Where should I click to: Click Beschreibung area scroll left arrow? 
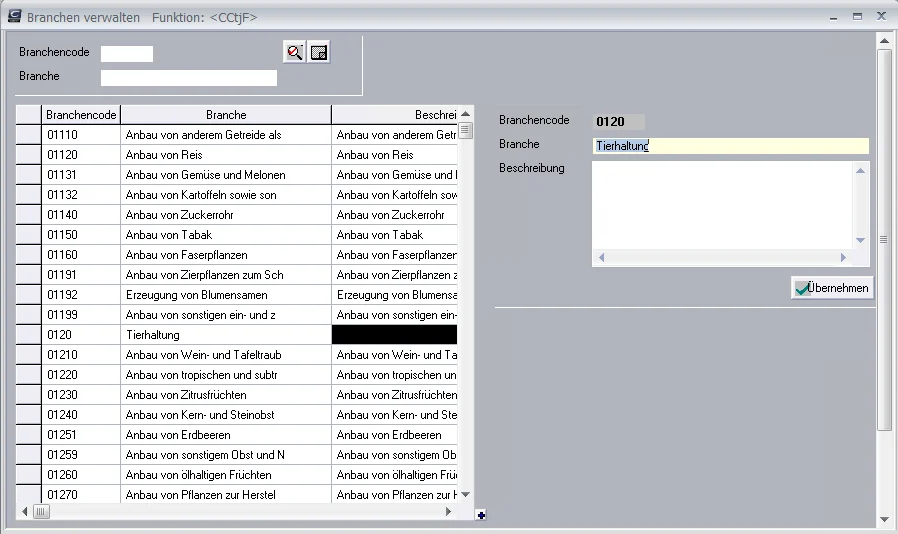(x=601, y=257)
